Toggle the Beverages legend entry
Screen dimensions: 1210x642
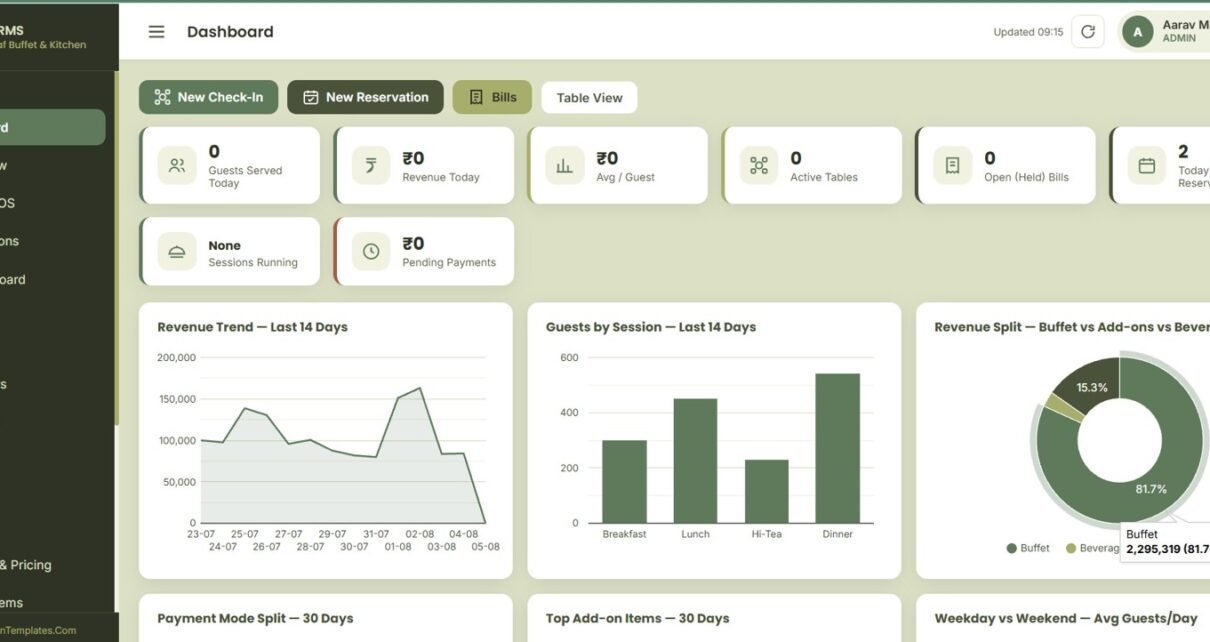[1091, 548]
